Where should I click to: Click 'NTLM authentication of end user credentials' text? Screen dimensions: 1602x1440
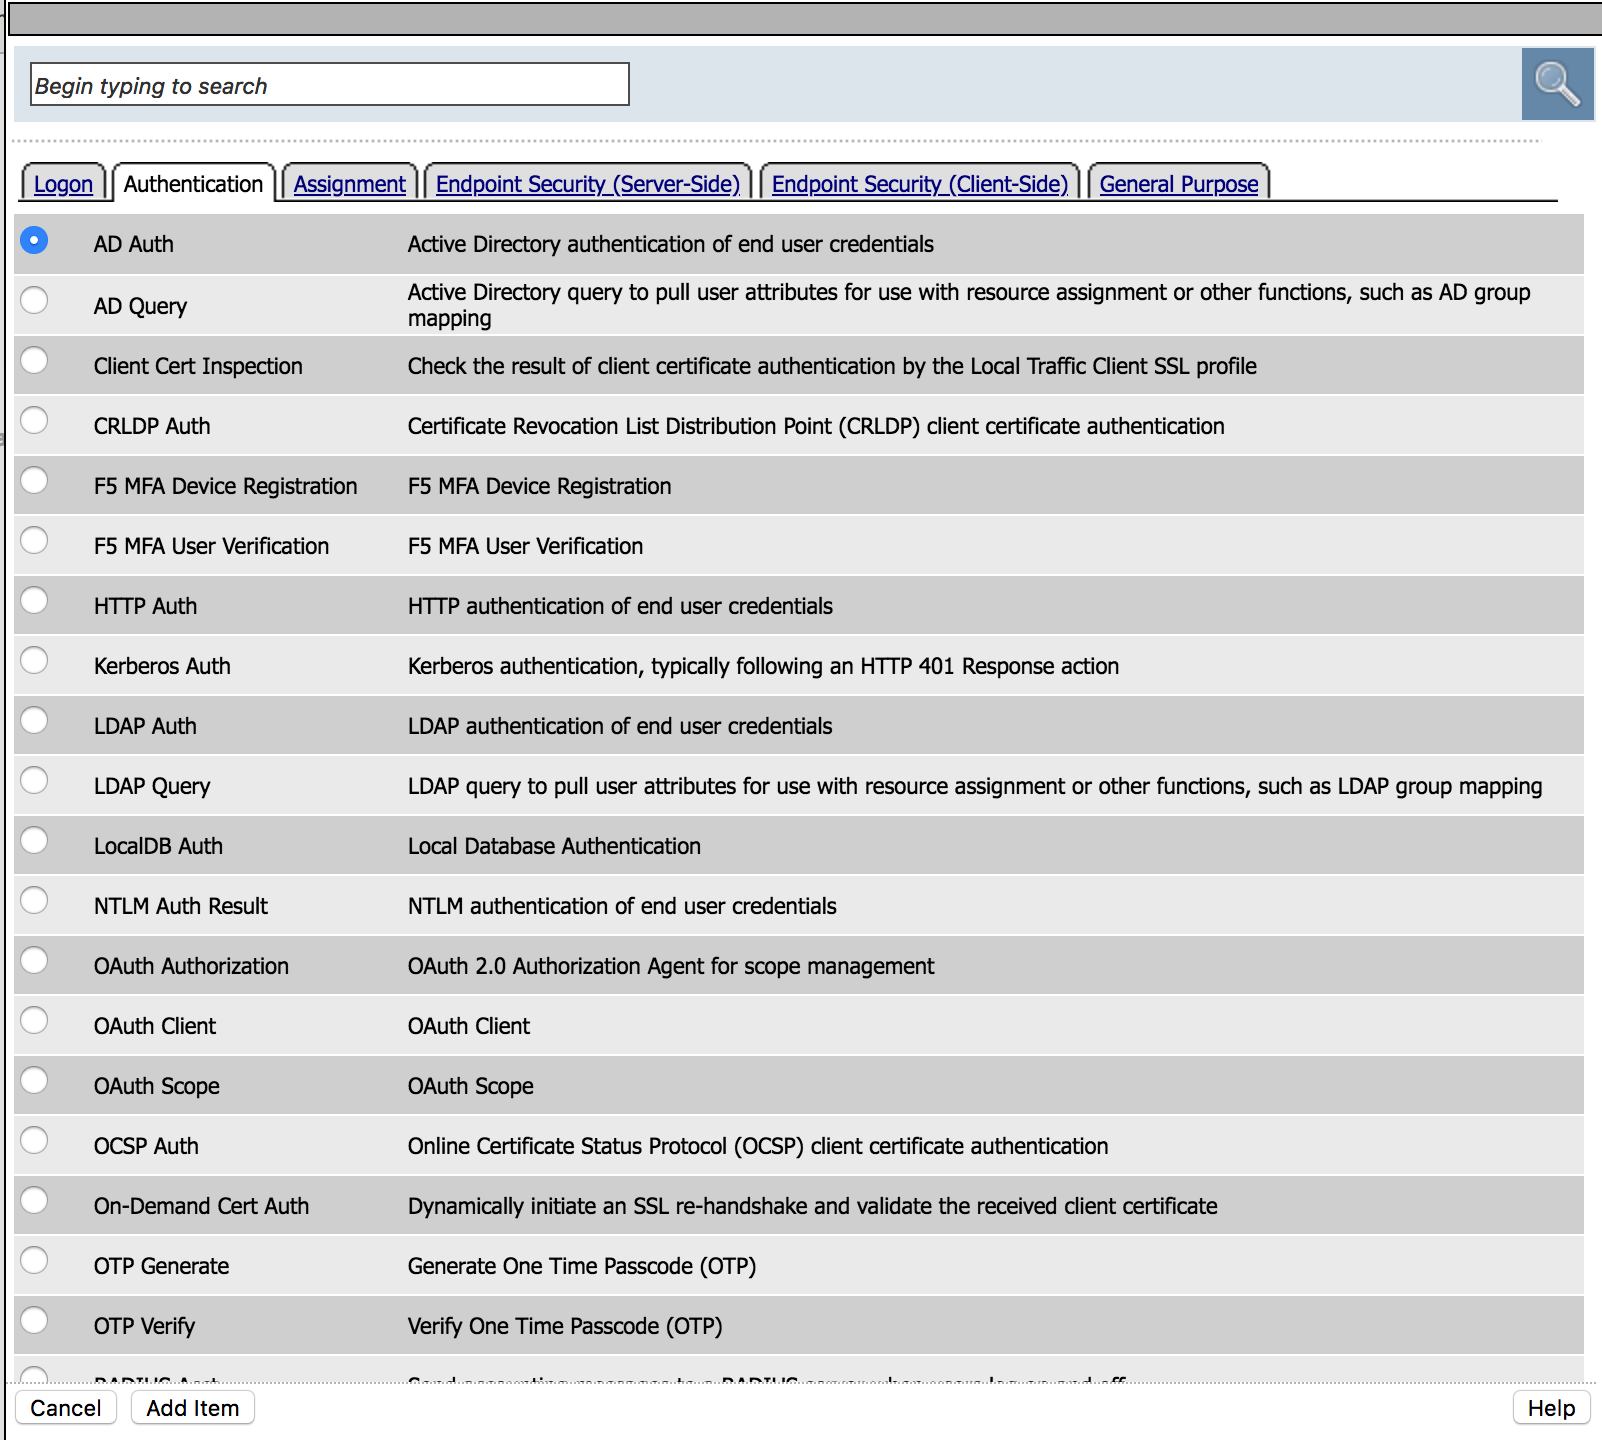[622, 906]
